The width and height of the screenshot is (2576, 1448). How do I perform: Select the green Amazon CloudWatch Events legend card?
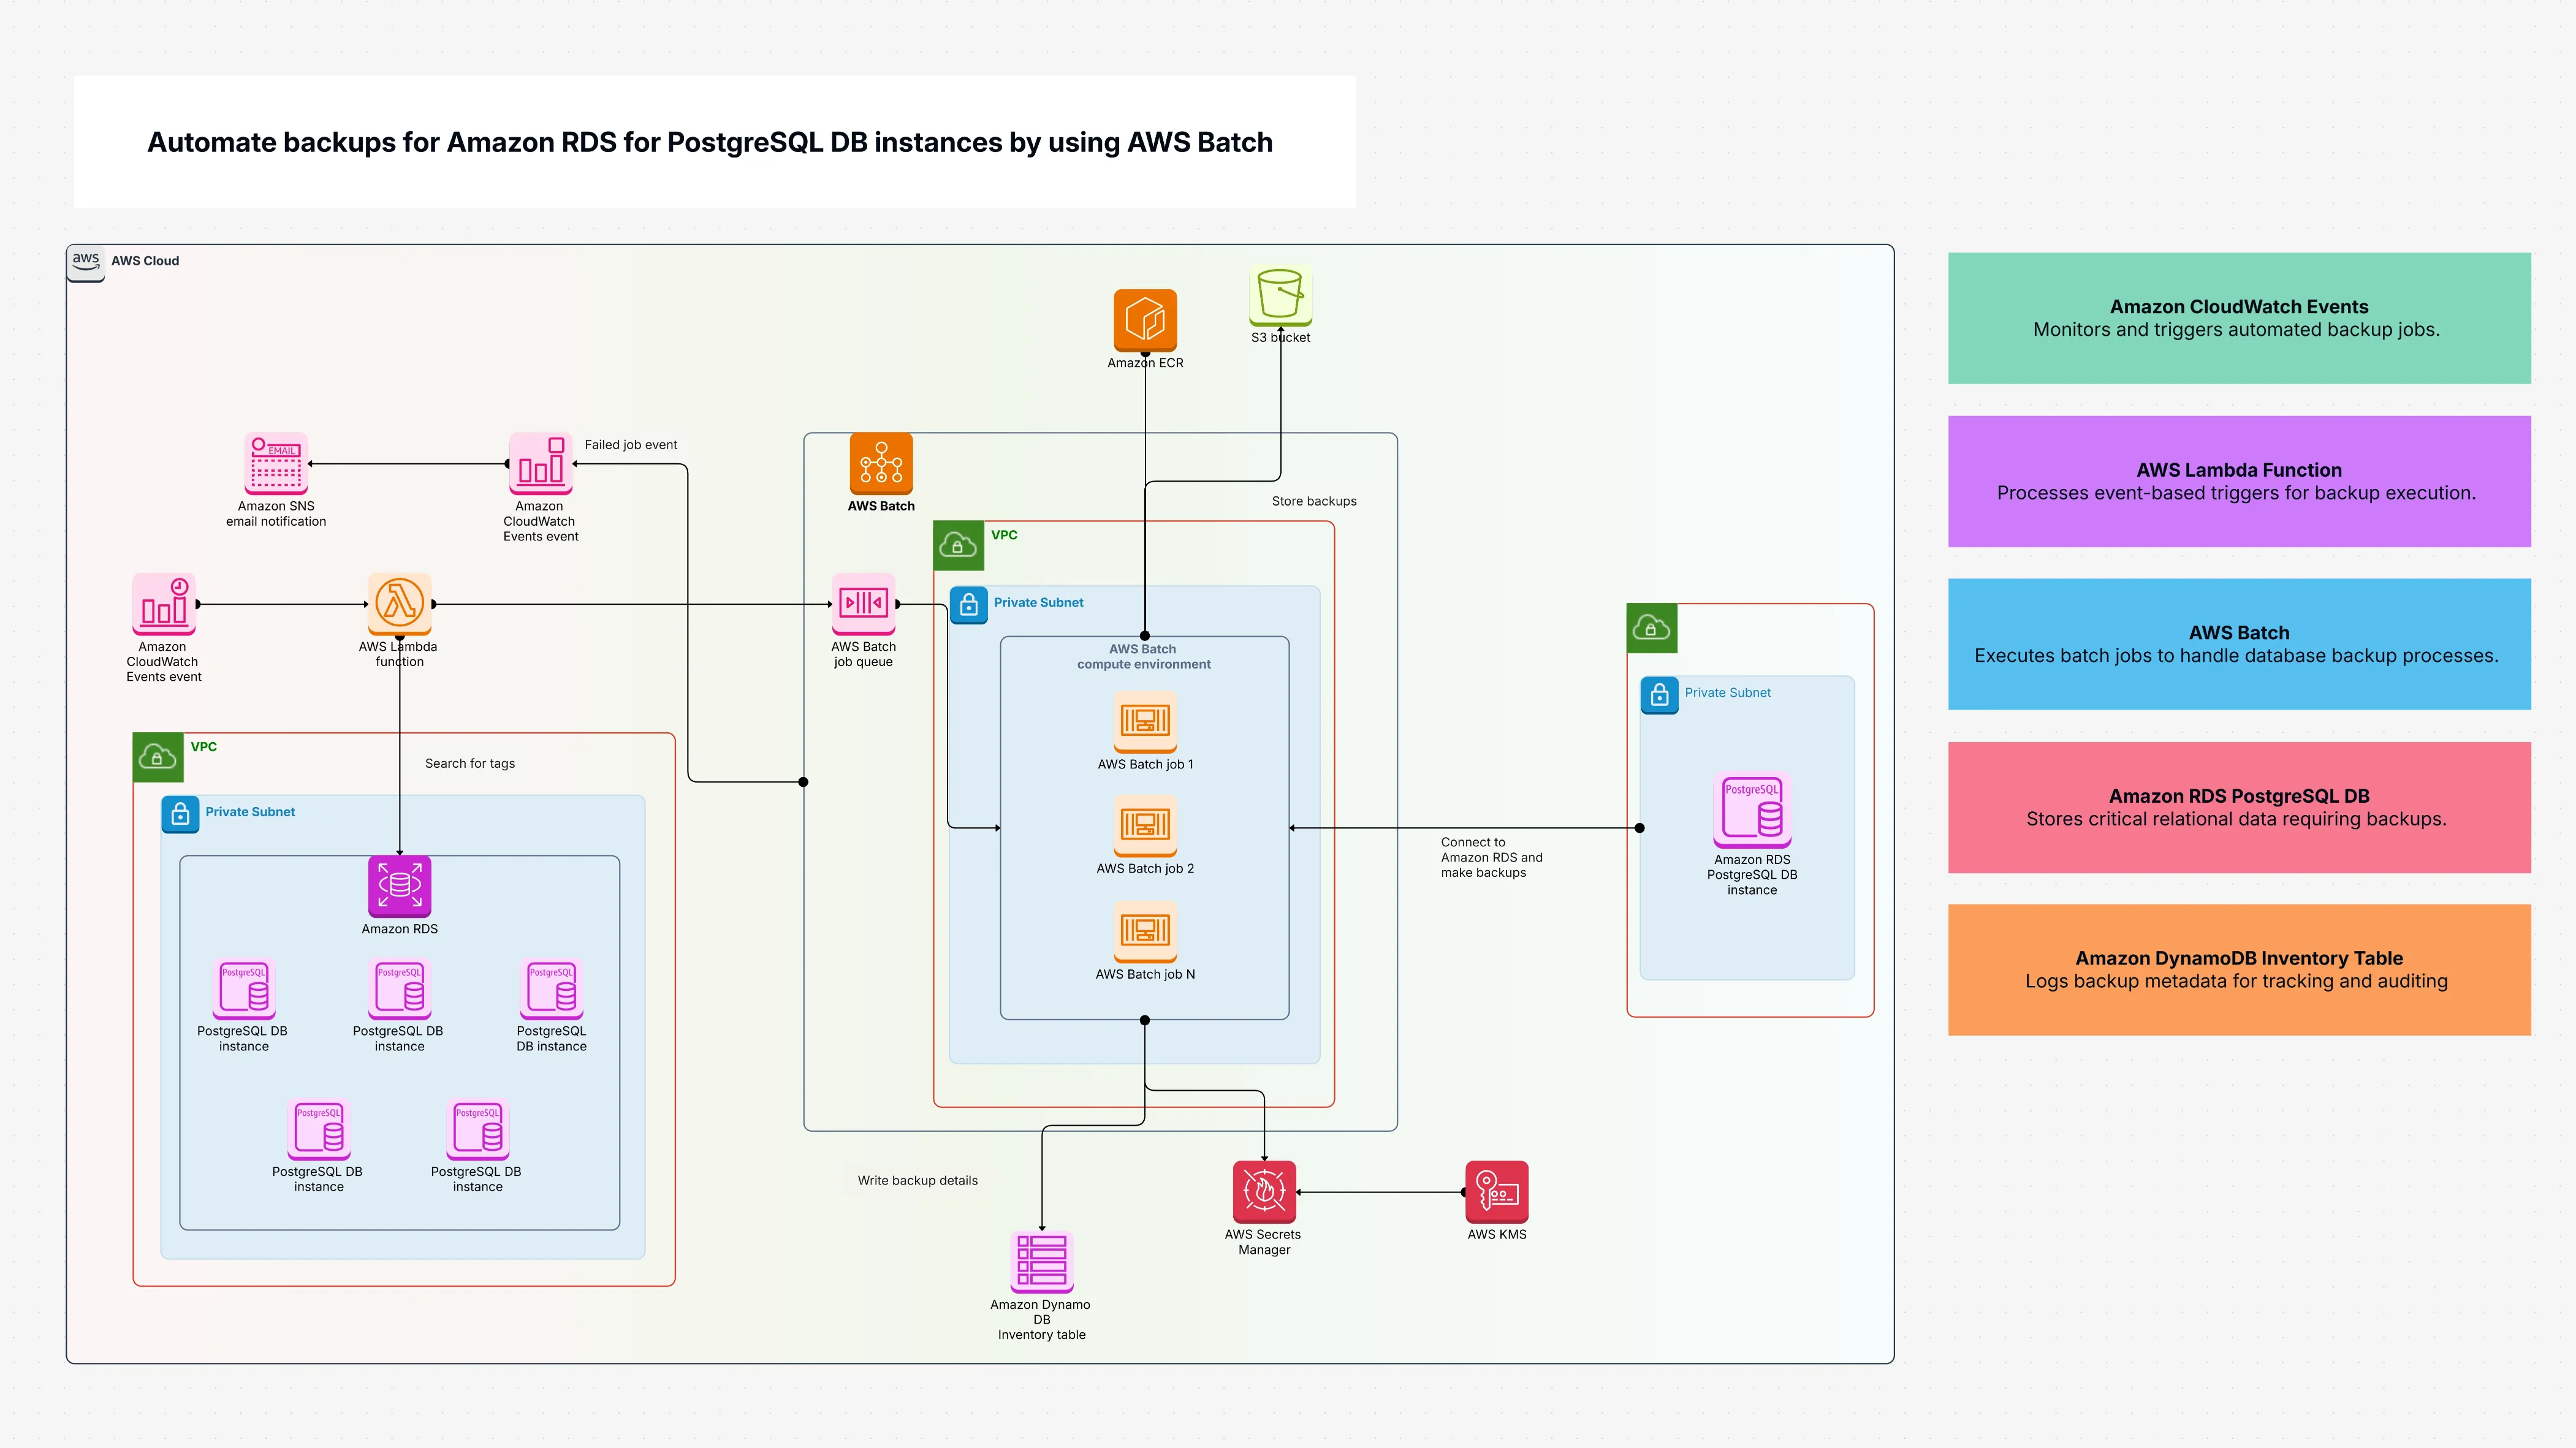[x=2238, y=318]
